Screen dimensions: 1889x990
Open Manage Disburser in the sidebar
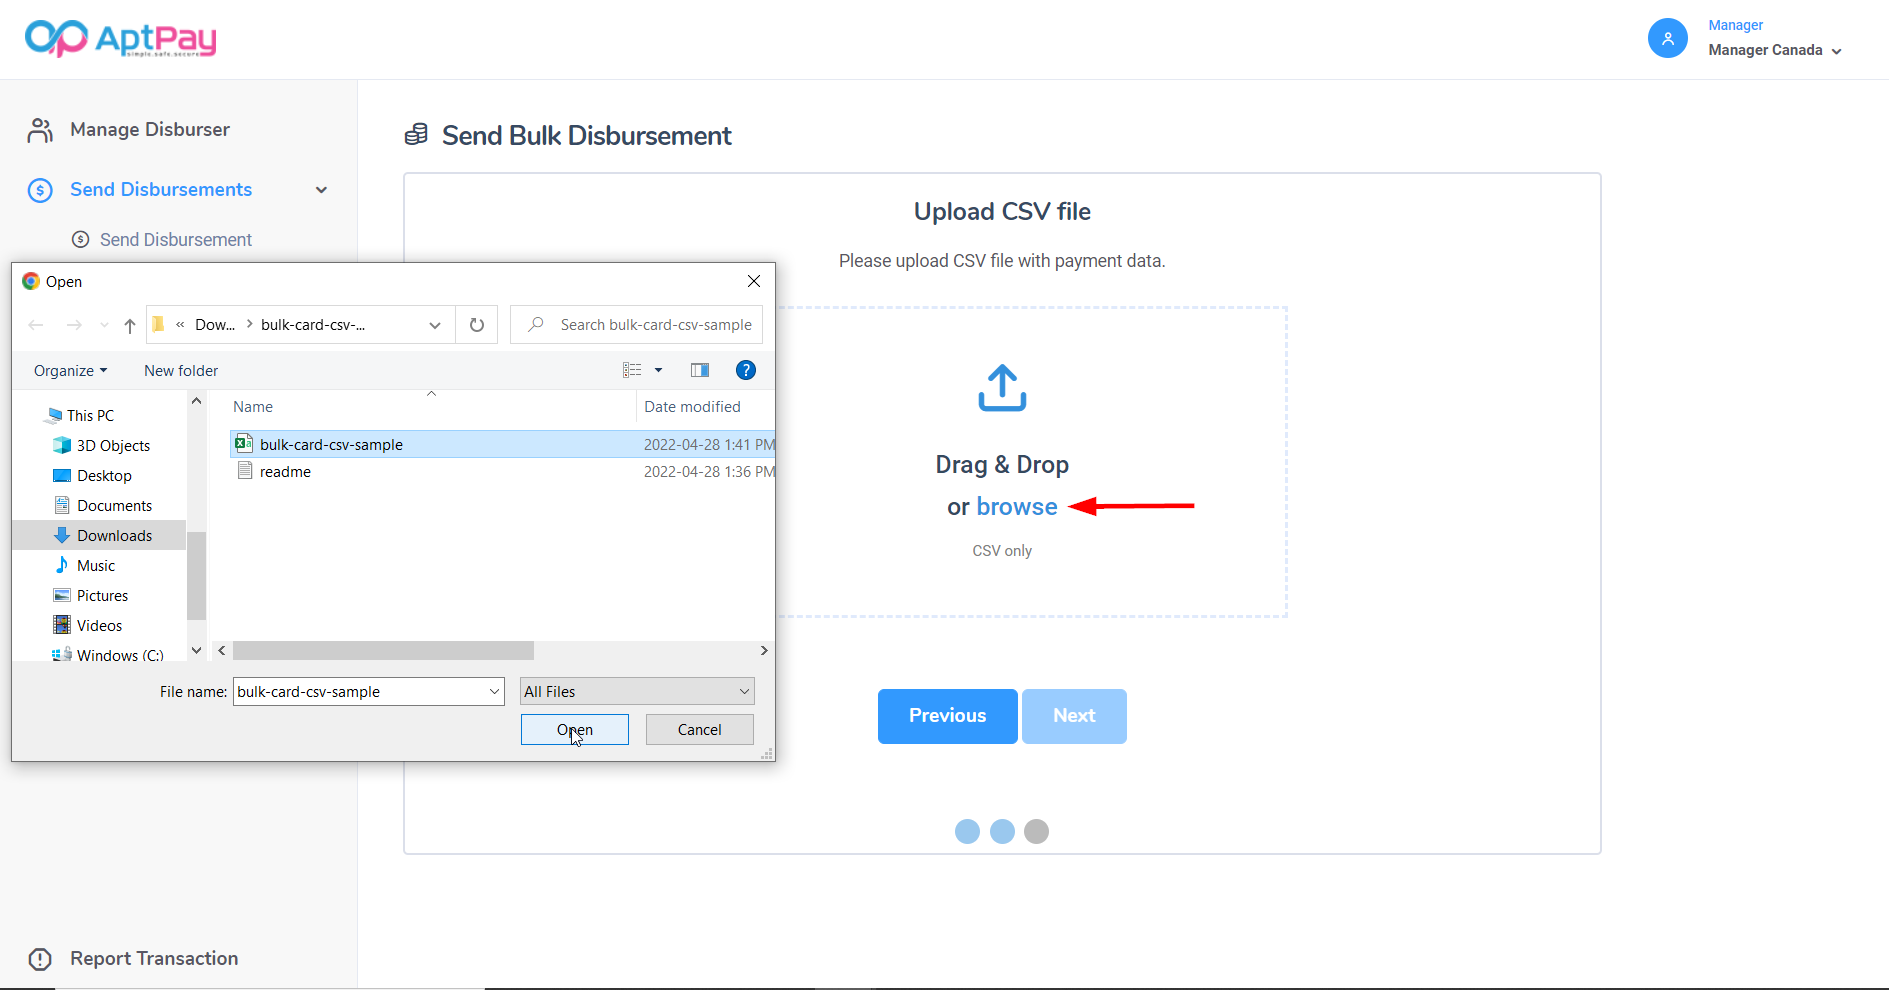(150, 130)
